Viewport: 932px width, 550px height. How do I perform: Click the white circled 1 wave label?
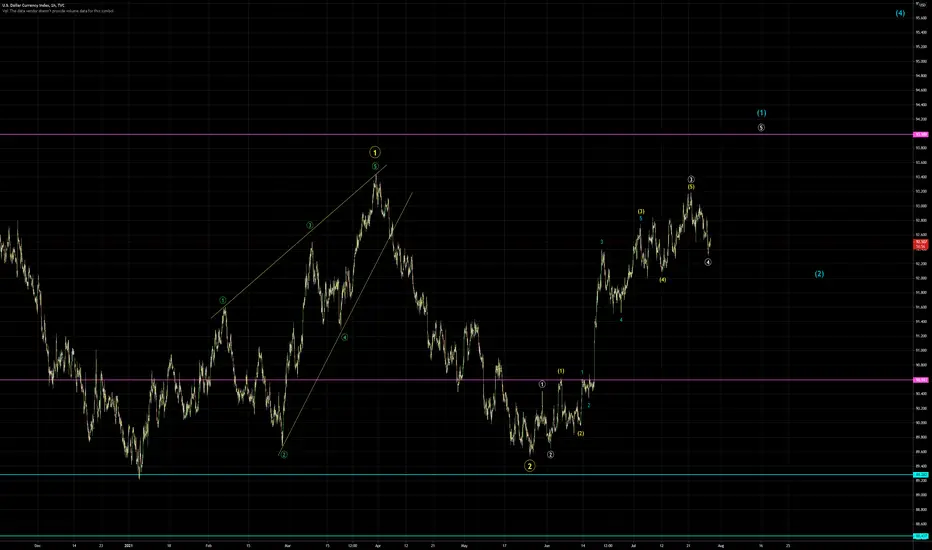(x=542, y=384)
